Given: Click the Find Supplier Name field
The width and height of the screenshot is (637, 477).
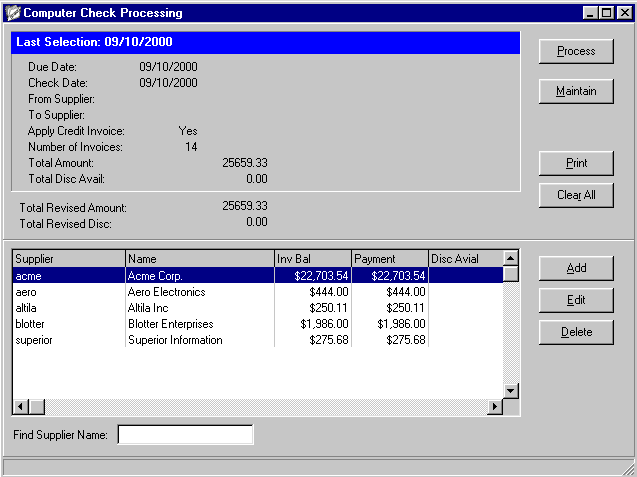Looking at the screenshot, I should coord(185,435).
